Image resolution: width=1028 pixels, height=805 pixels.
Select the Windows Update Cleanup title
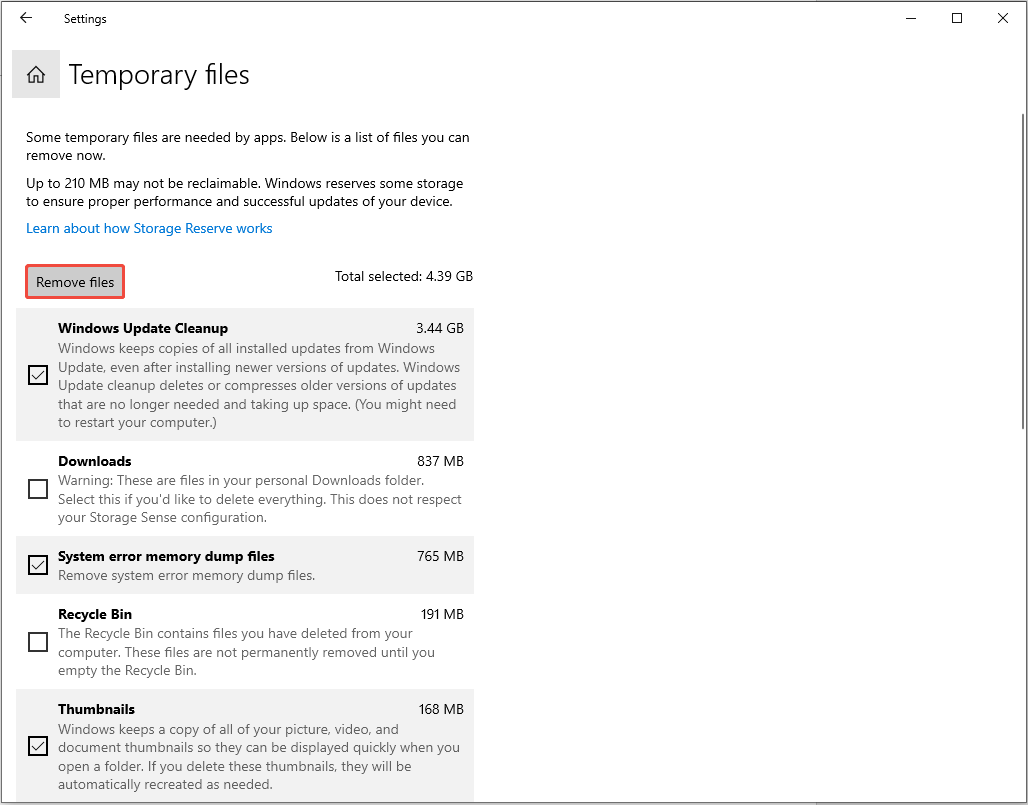click(x=143, y=328)
